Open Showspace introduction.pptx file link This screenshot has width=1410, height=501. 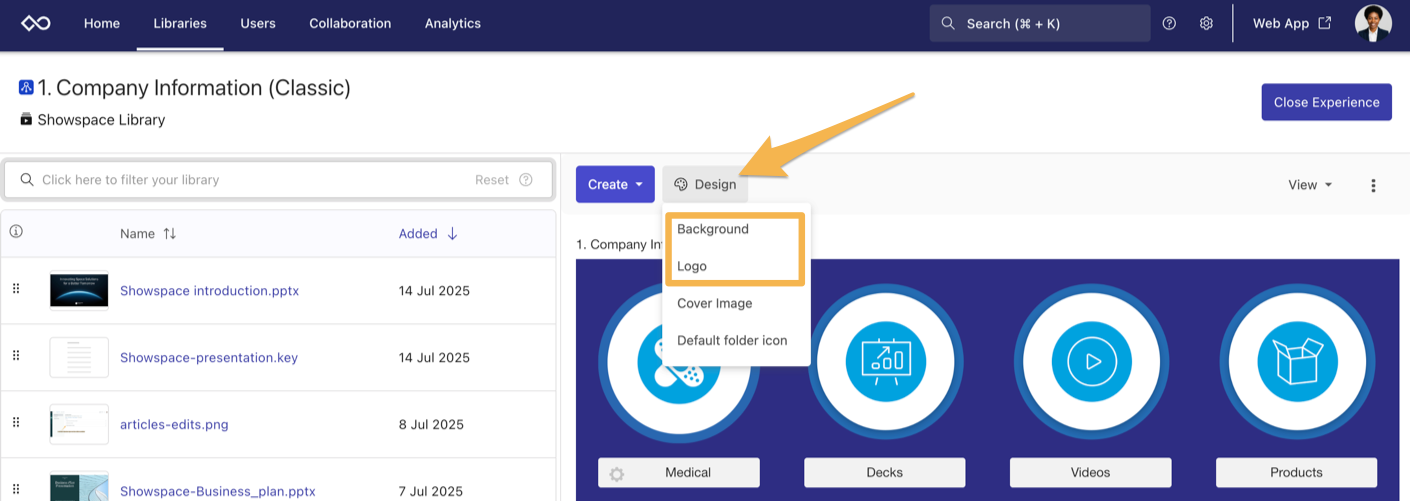tap(209, 291)
